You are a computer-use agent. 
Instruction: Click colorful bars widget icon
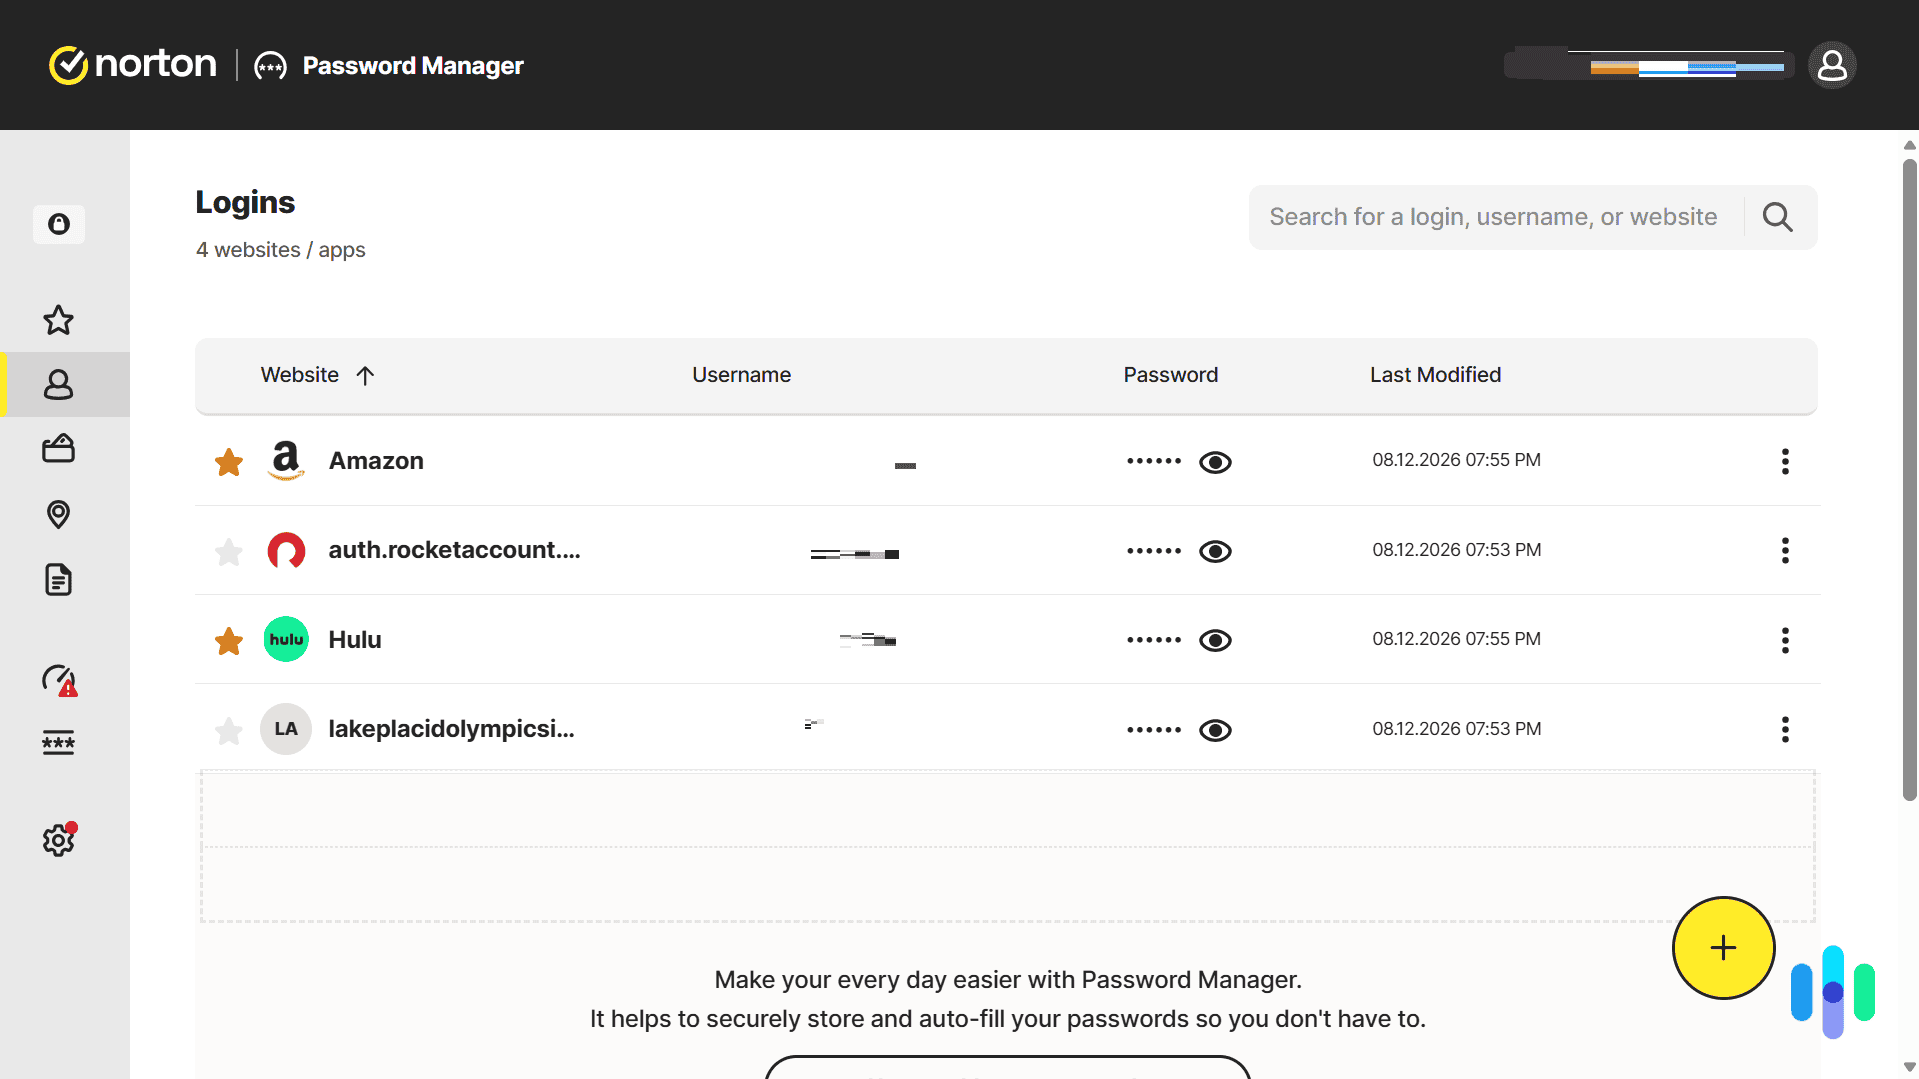[x=1833, y=991]
